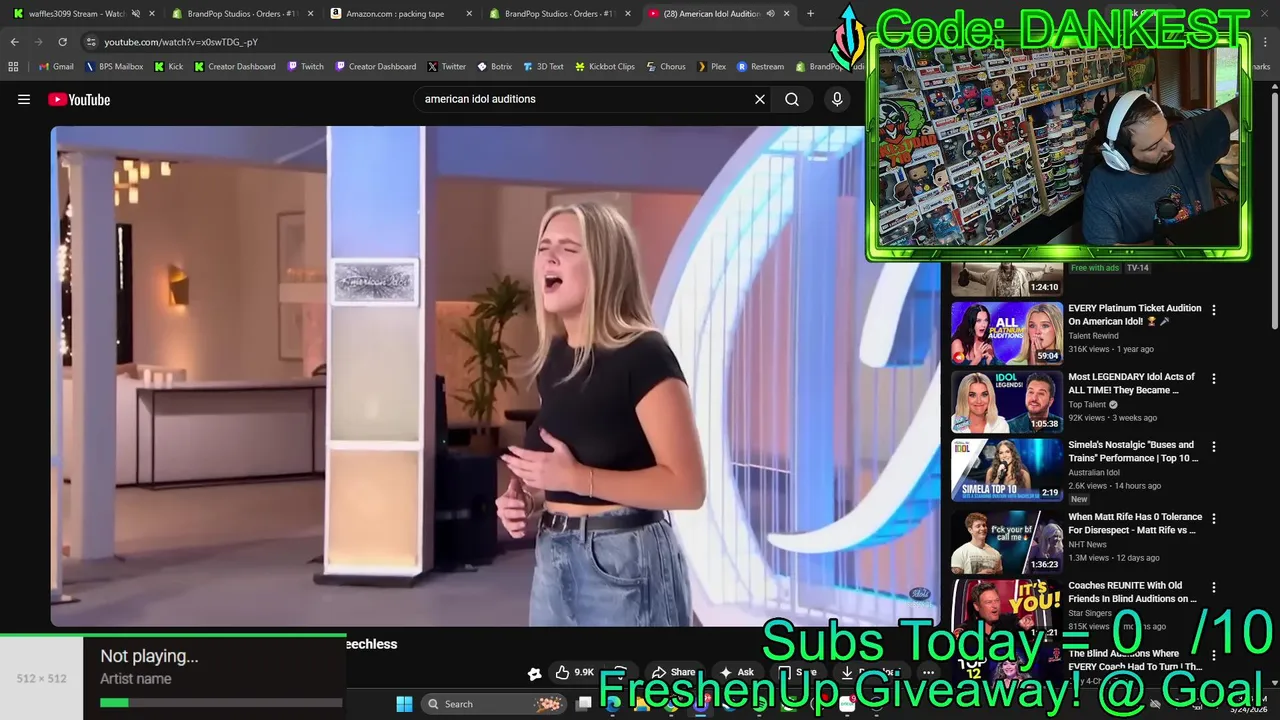The image size is (1280, 720).
Task: Open the Botrix bookmark
Action: [x=495, y=67]
